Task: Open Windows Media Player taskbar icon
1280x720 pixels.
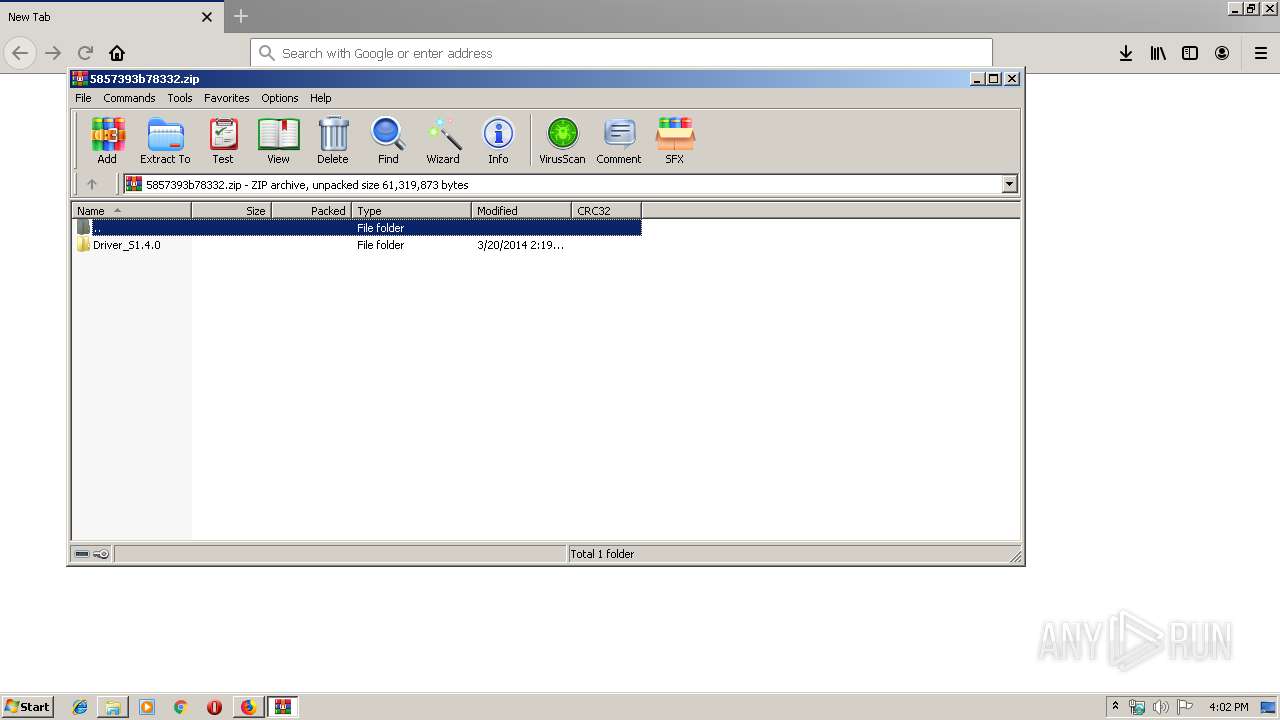Action: [147, 707]
